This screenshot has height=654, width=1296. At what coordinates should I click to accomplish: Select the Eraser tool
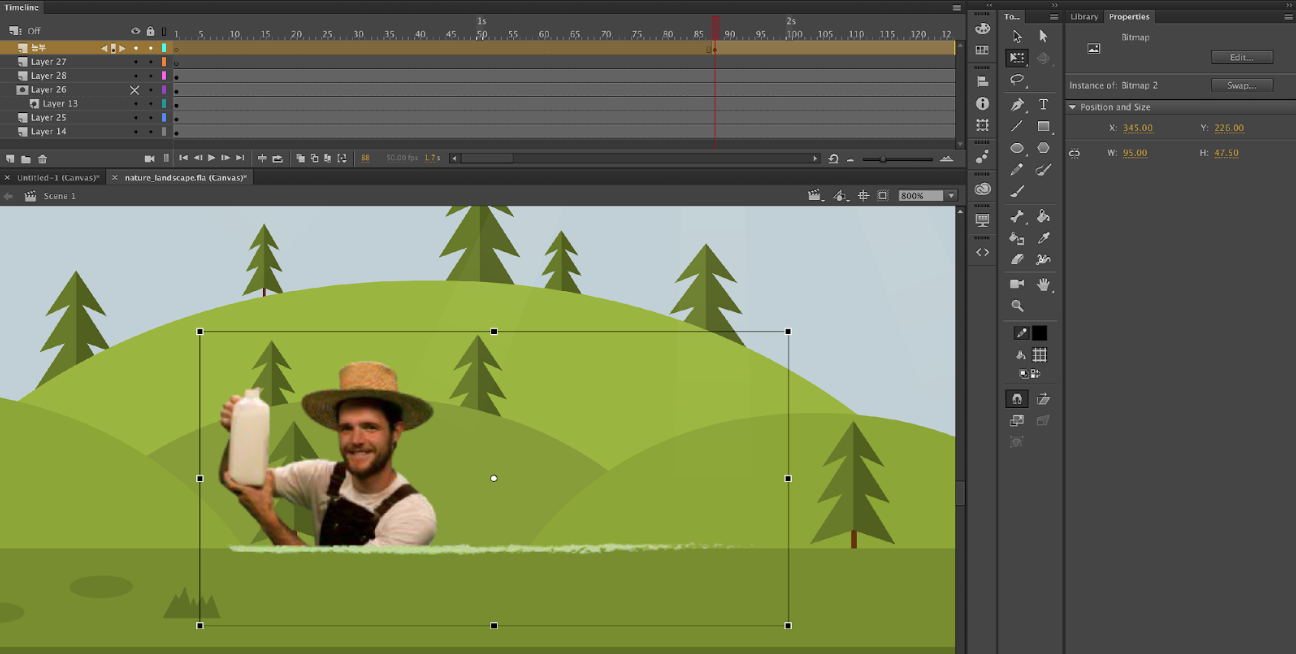pos(1017,260)
